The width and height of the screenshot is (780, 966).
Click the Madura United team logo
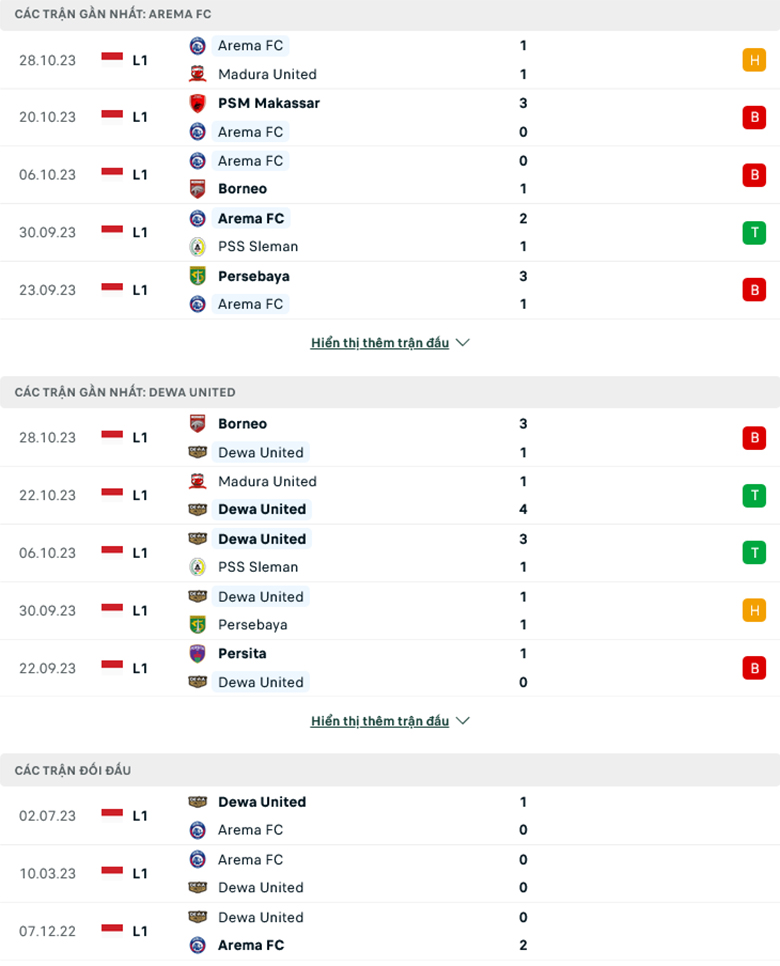pos(197,74)
